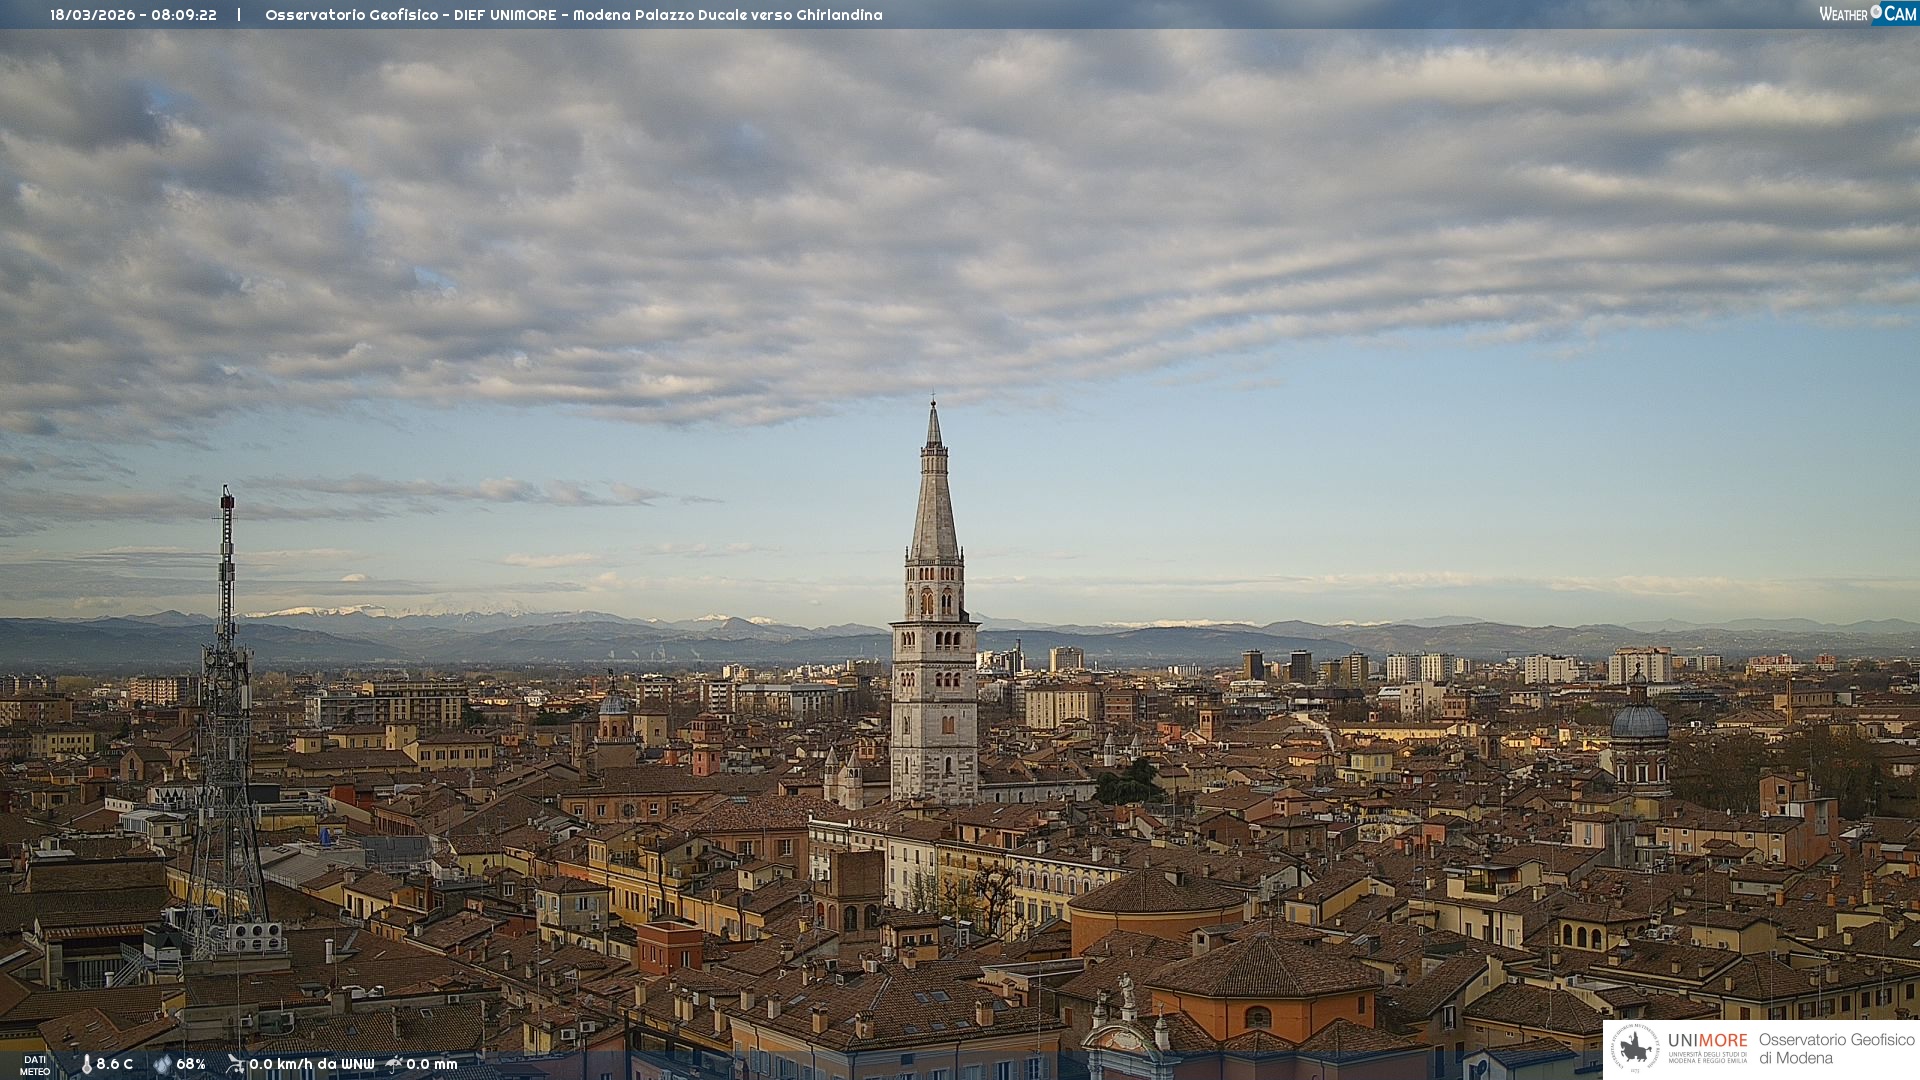
Task: Click the DATI METEO label
Action: 35,1065
